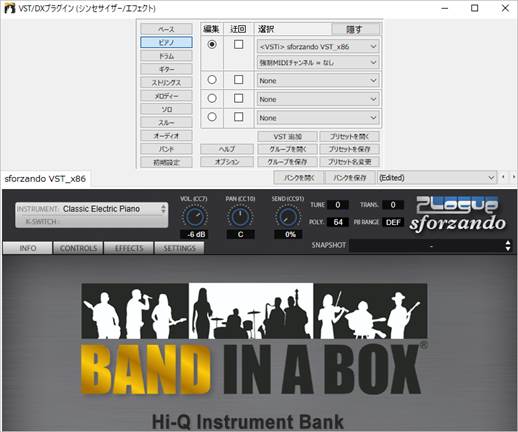Screen dimensions: 518x432
Task: Switch to the INFO tab
Action: 28,248
